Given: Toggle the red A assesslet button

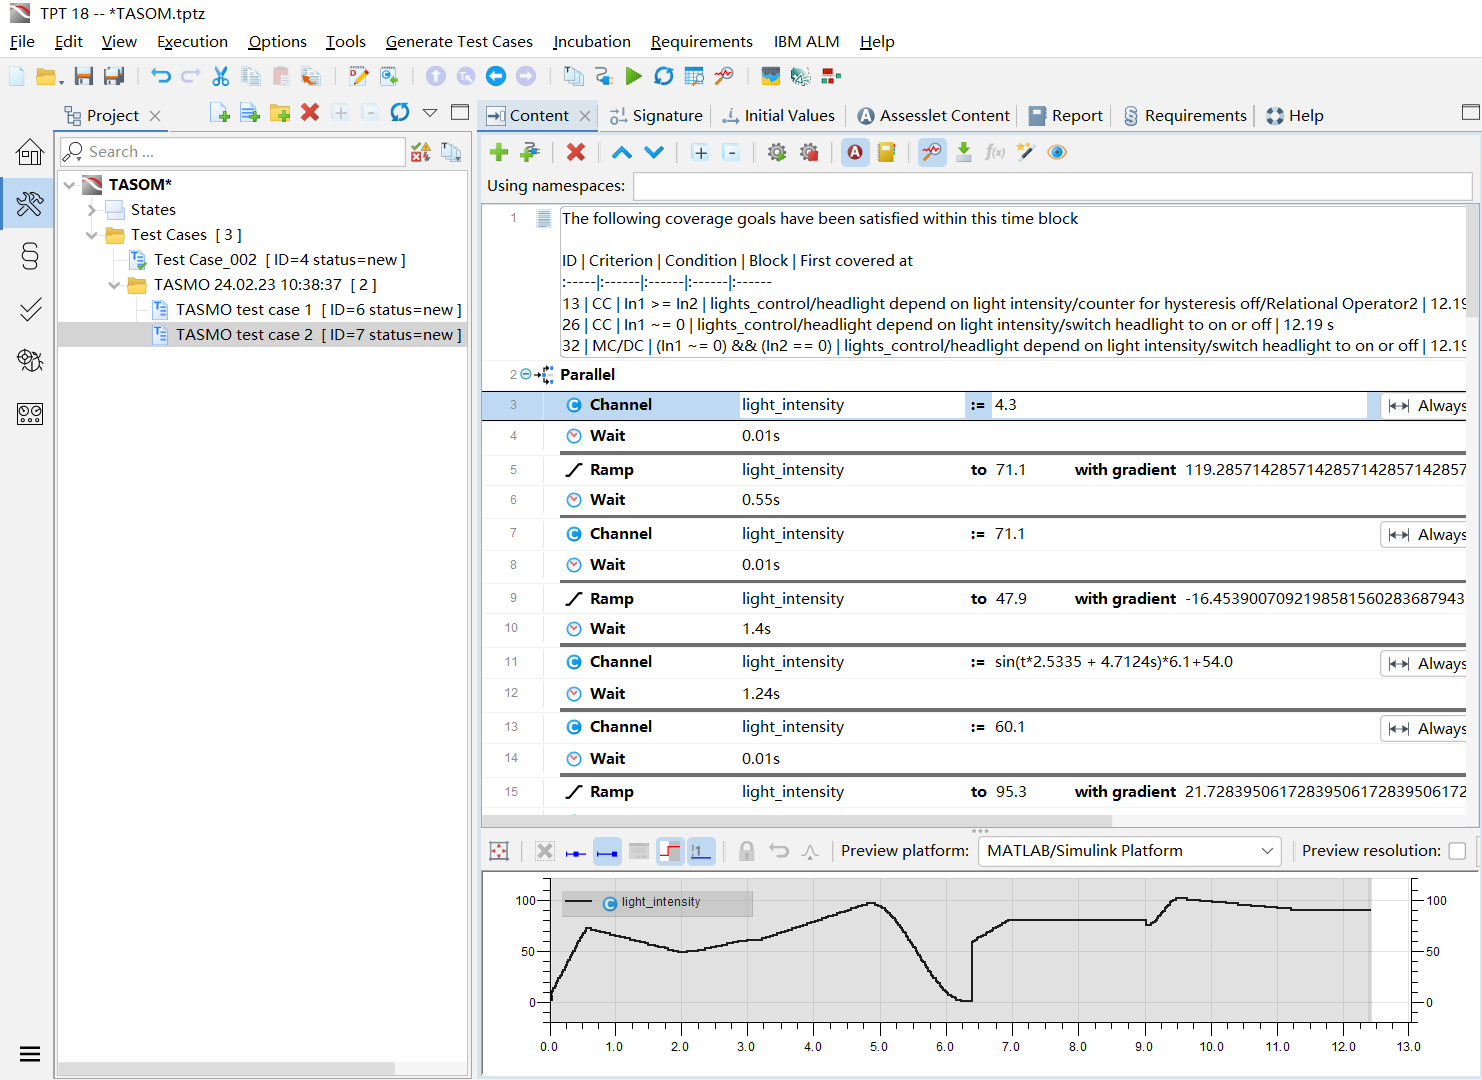Looking at the screenshot, I should click(855, 152).
